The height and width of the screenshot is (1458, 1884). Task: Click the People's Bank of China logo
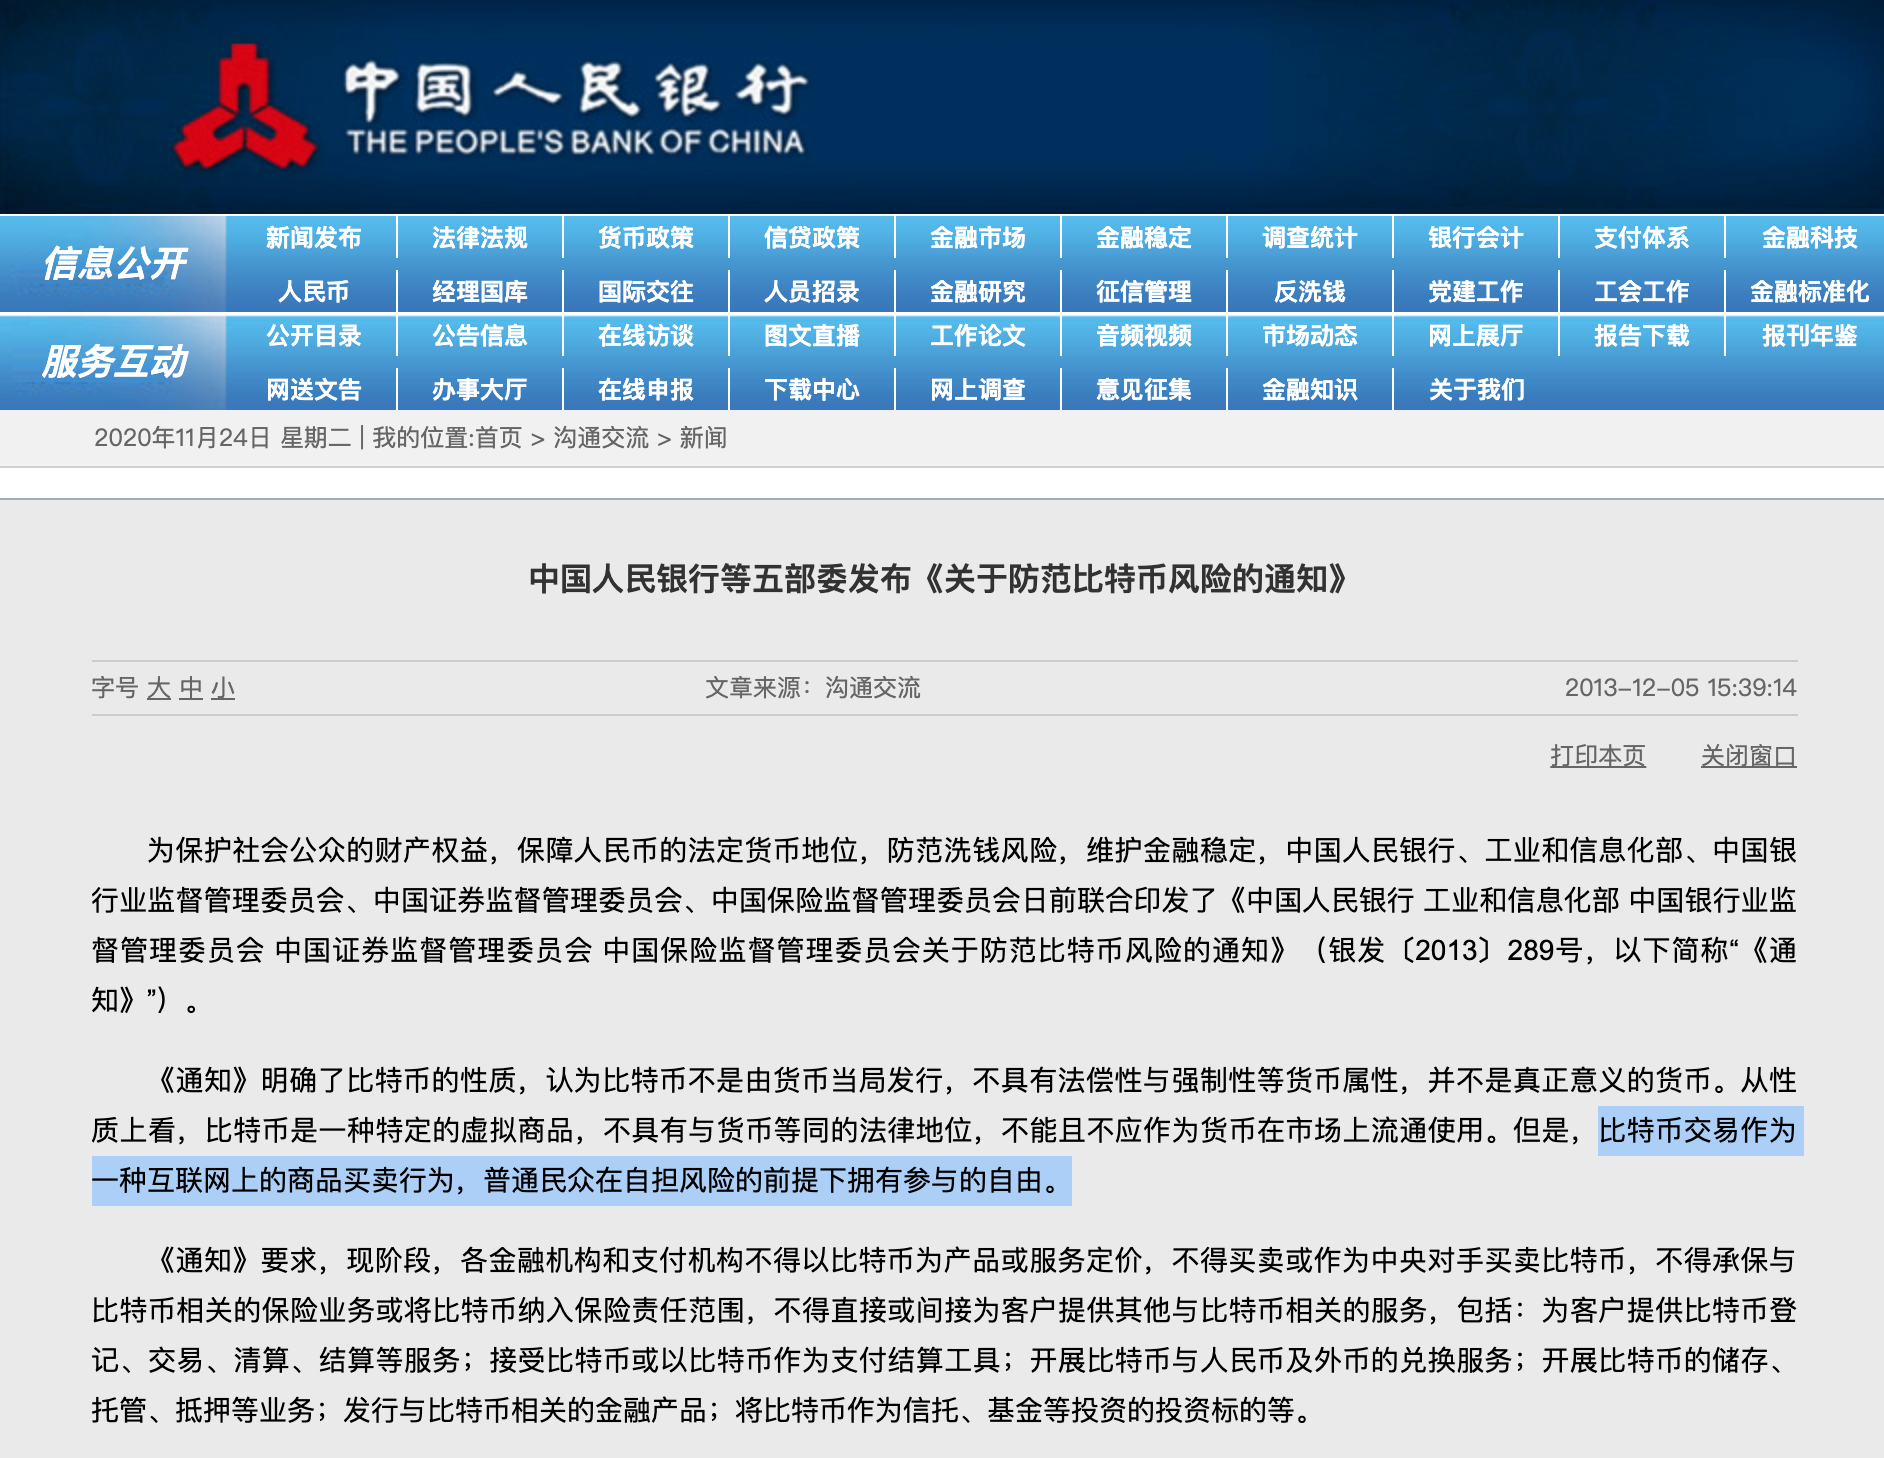tap(490, 107)
